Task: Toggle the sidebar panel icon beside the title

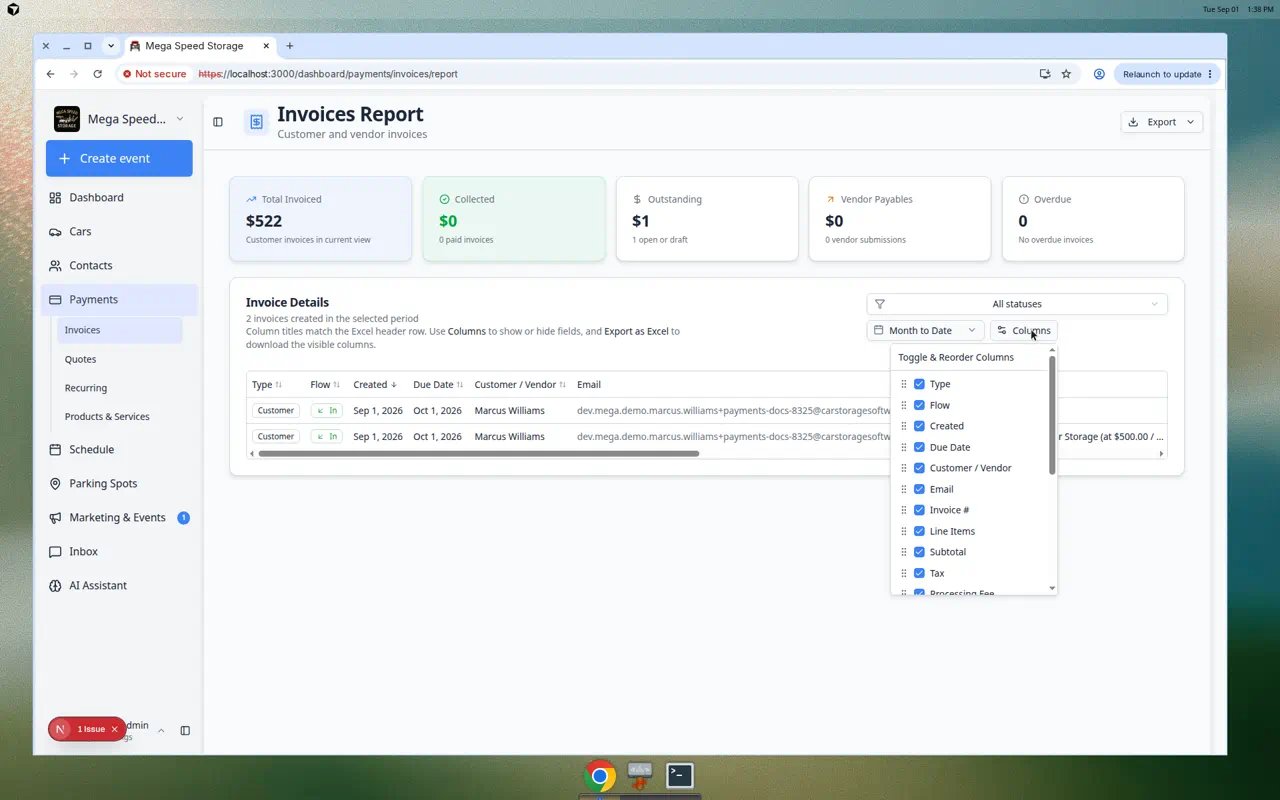Action: (218, 122)
